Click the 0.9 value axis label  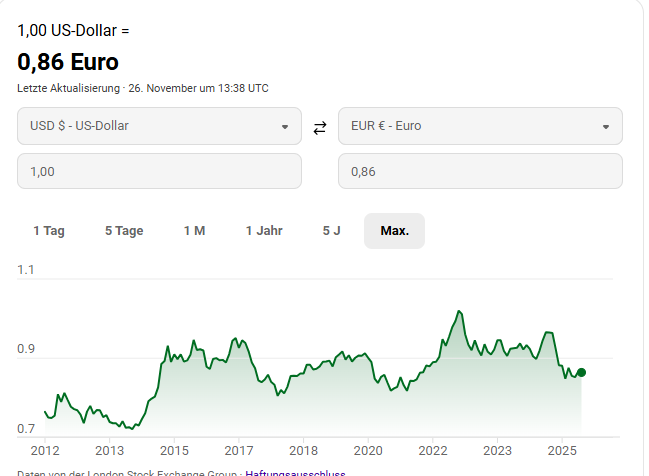[x=25, y=350]
